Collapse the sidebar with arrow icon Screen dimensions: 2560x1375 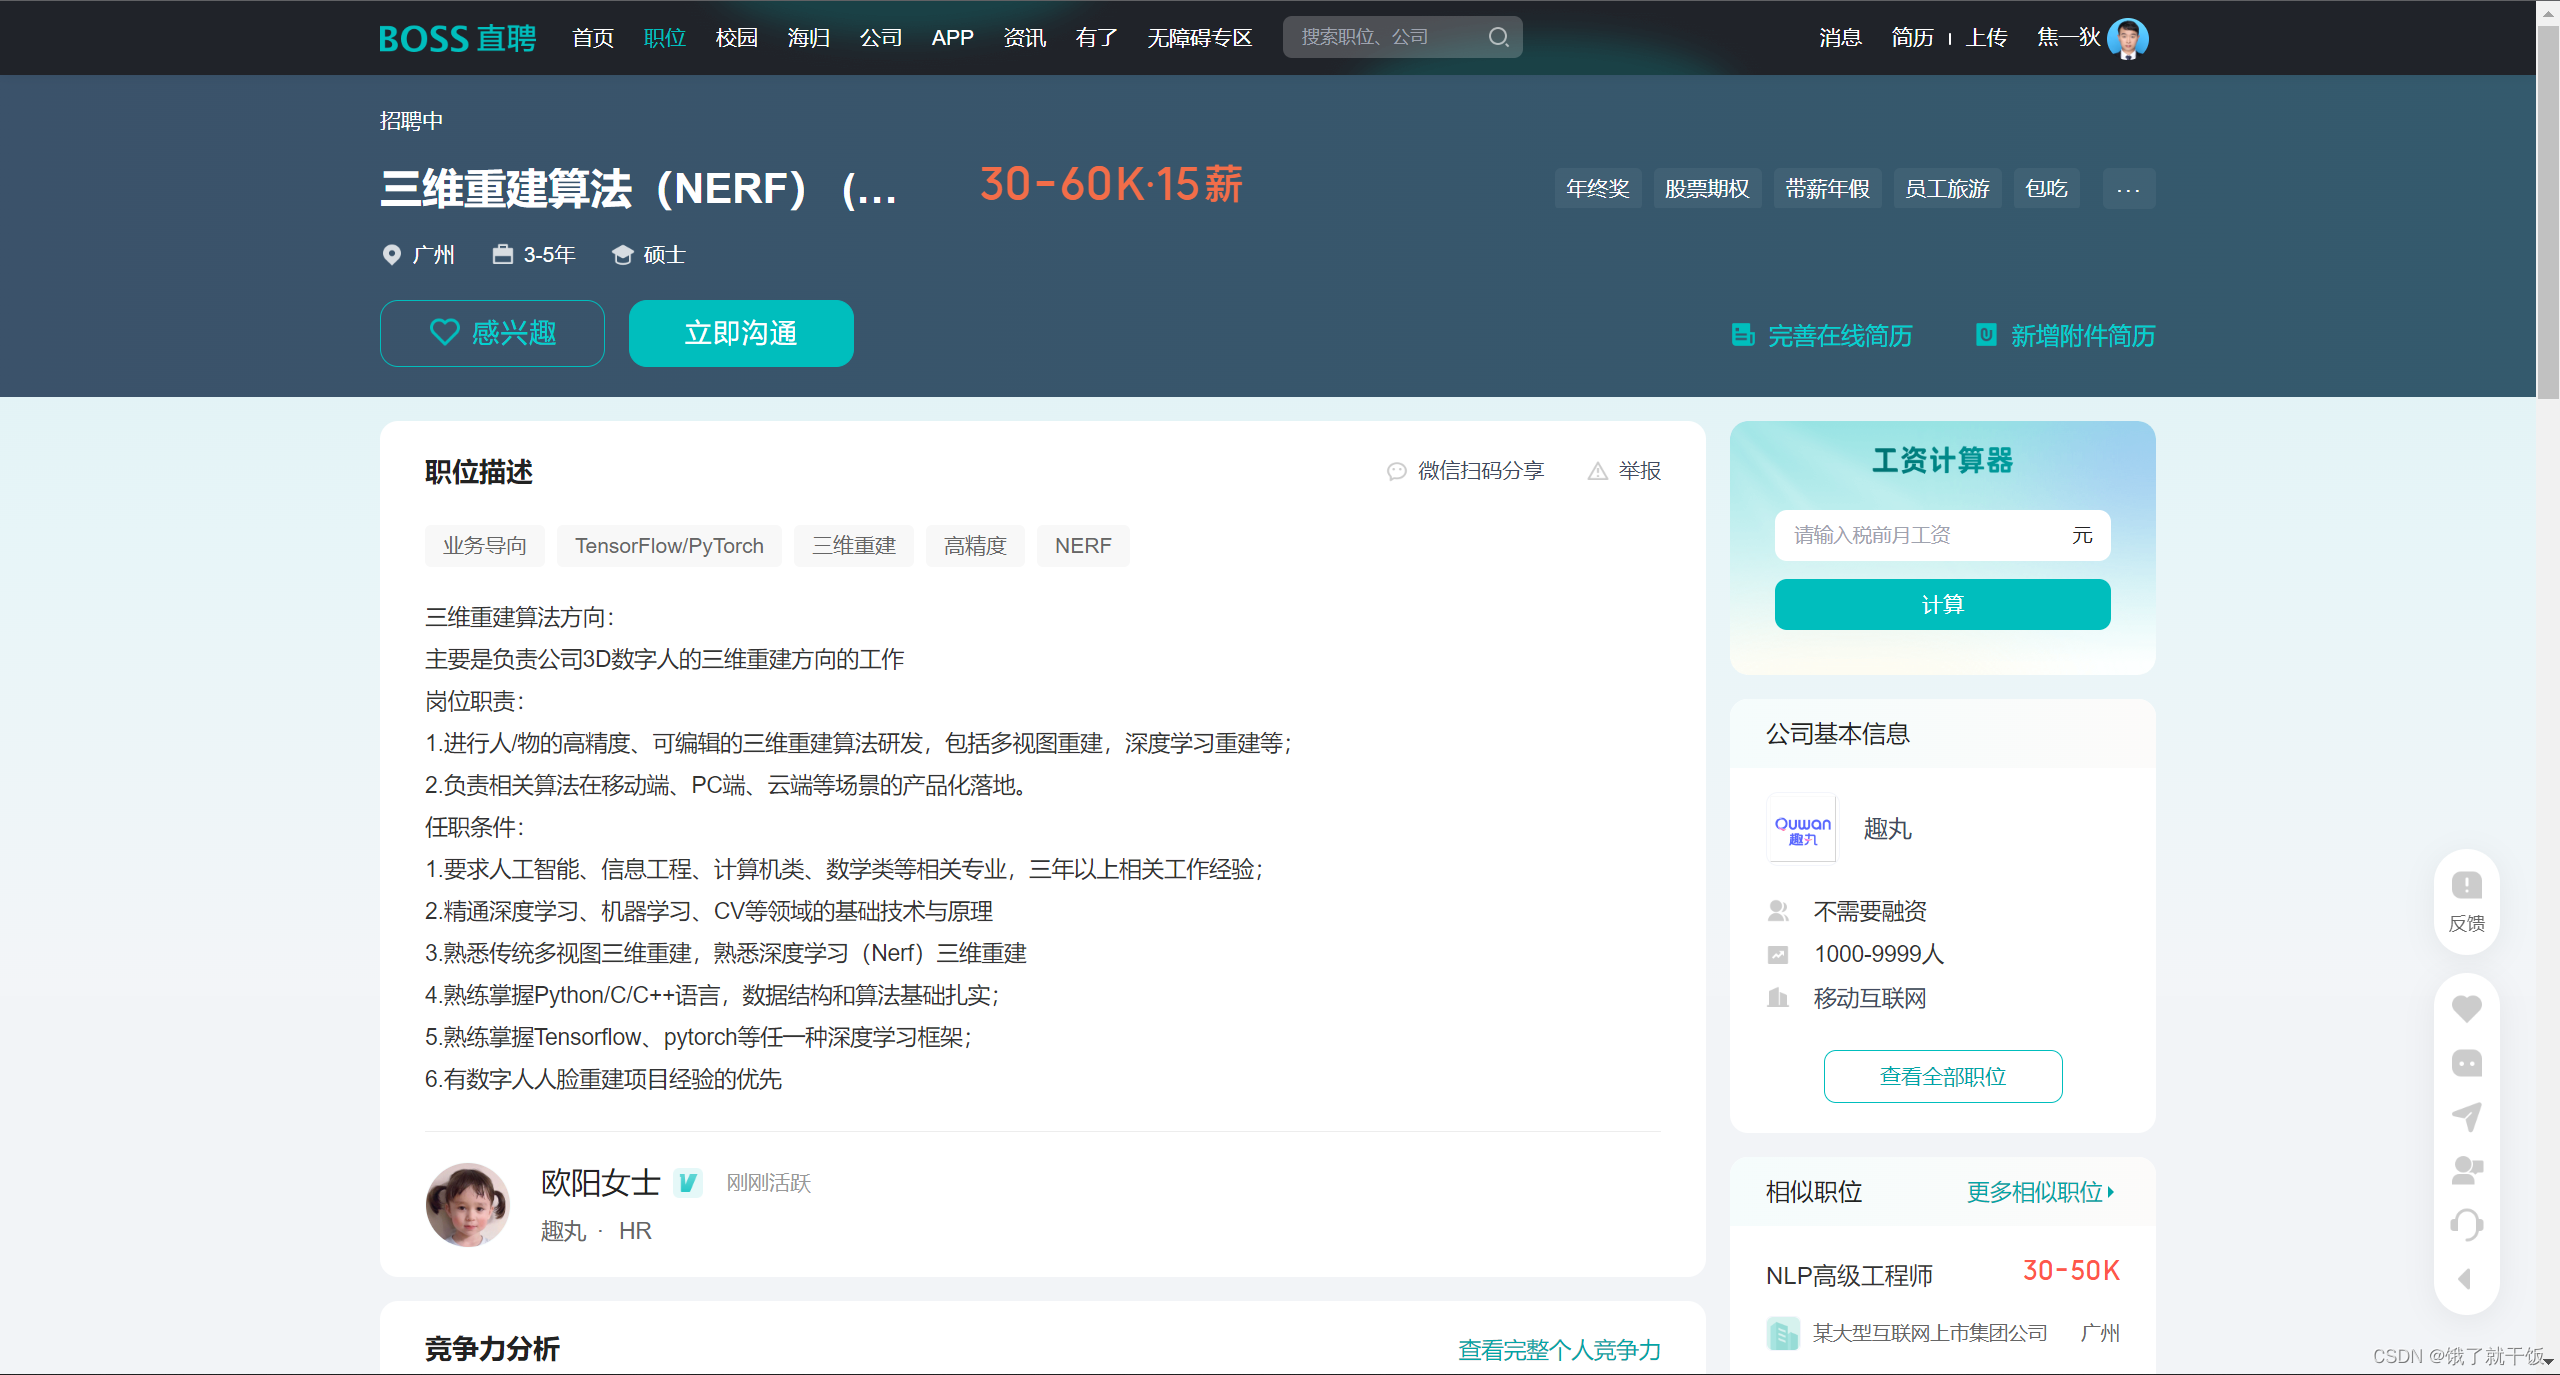click(2465, 1279)
